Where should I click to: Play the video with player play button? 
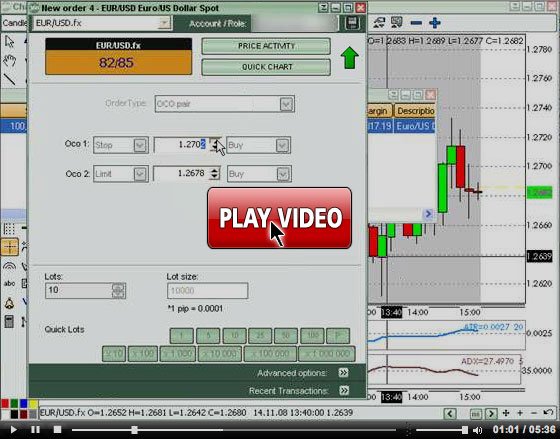coord(13,430)
